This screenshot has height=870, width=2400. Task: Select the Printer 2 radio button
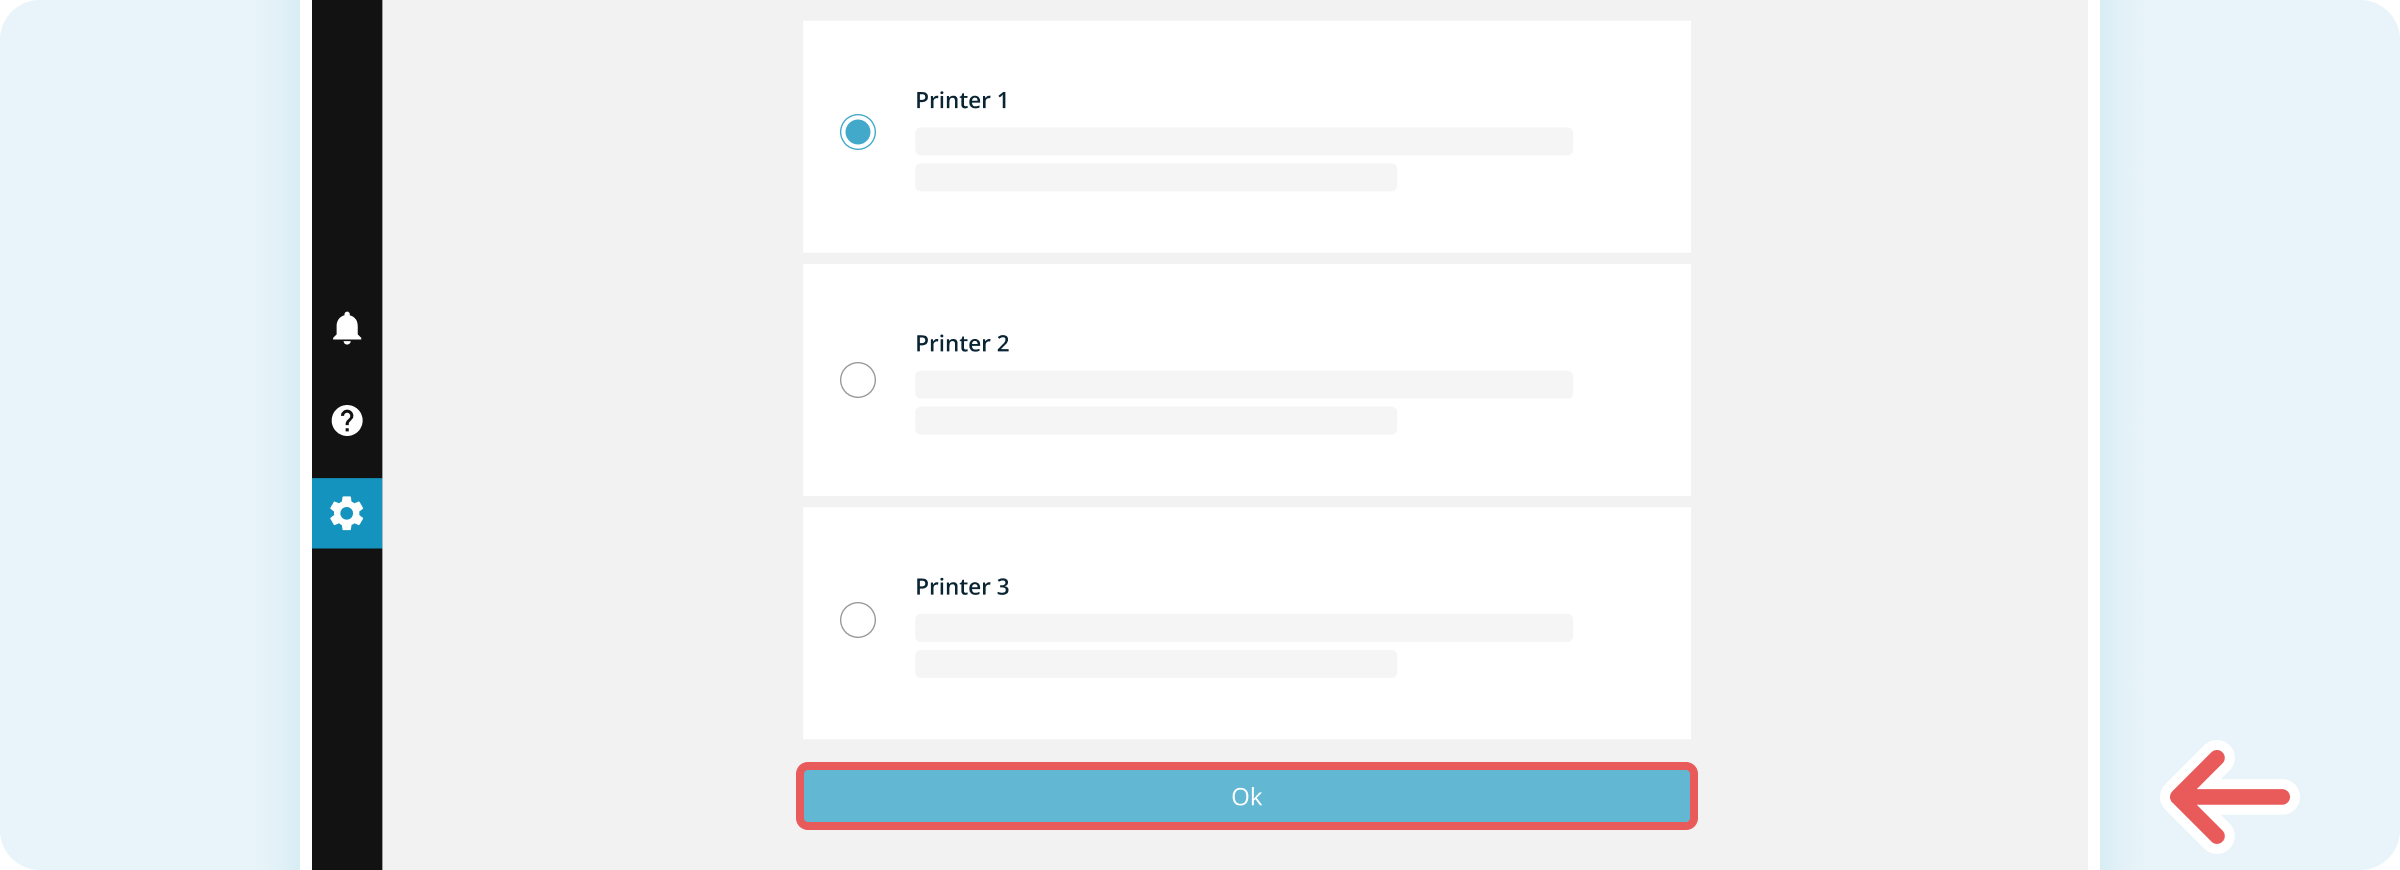point(858,380)
